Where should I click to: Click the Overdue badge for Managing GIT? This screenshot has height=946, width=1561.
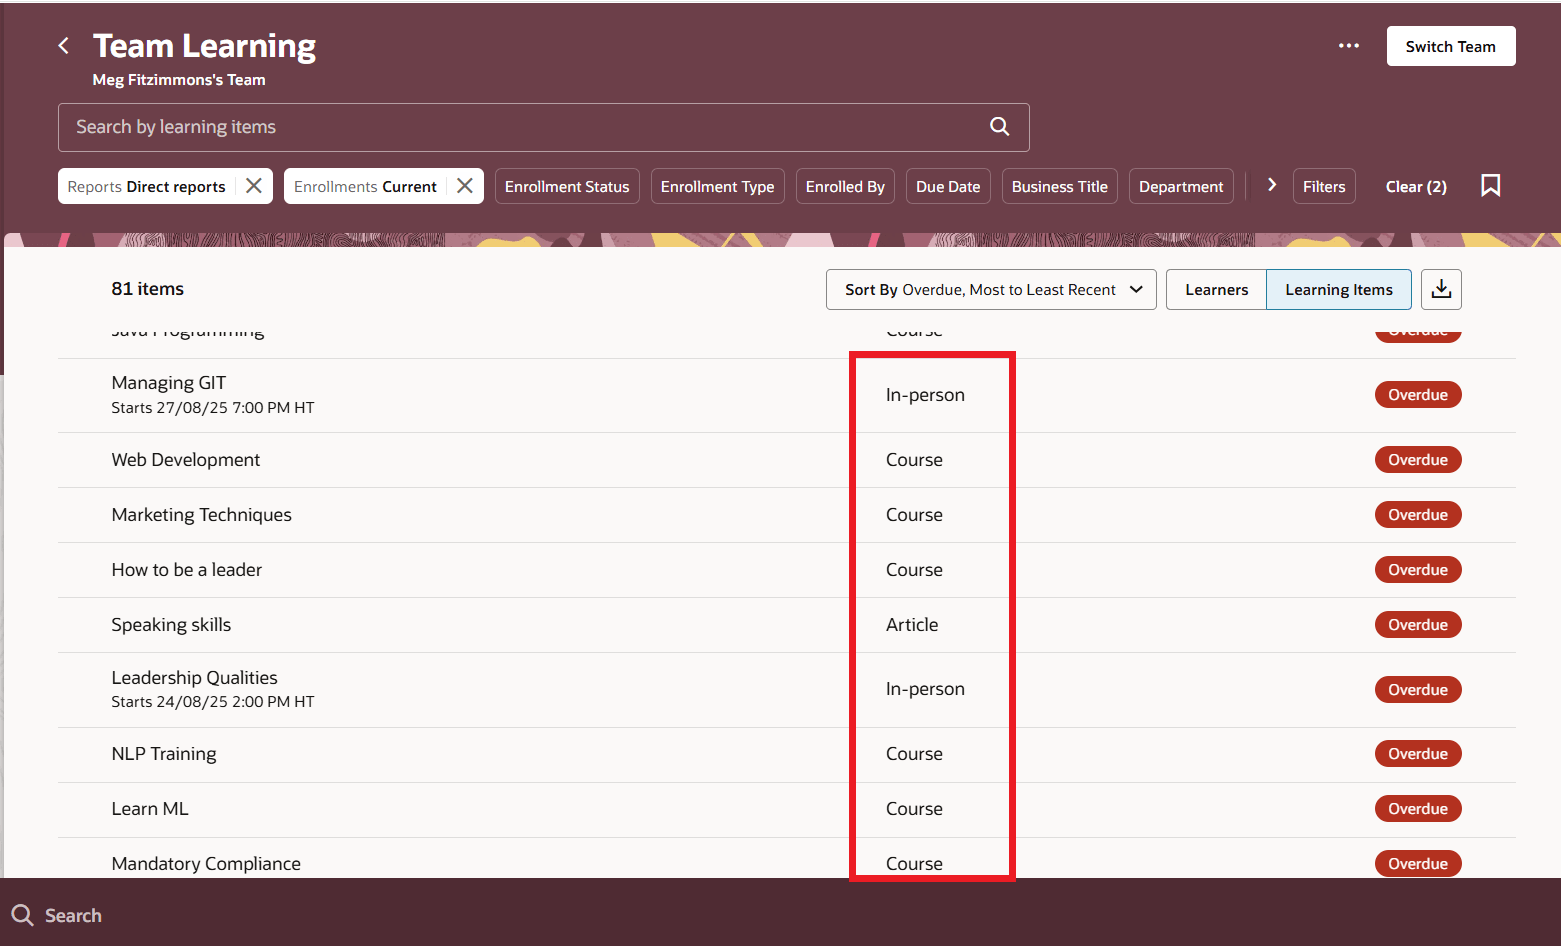1418,394
